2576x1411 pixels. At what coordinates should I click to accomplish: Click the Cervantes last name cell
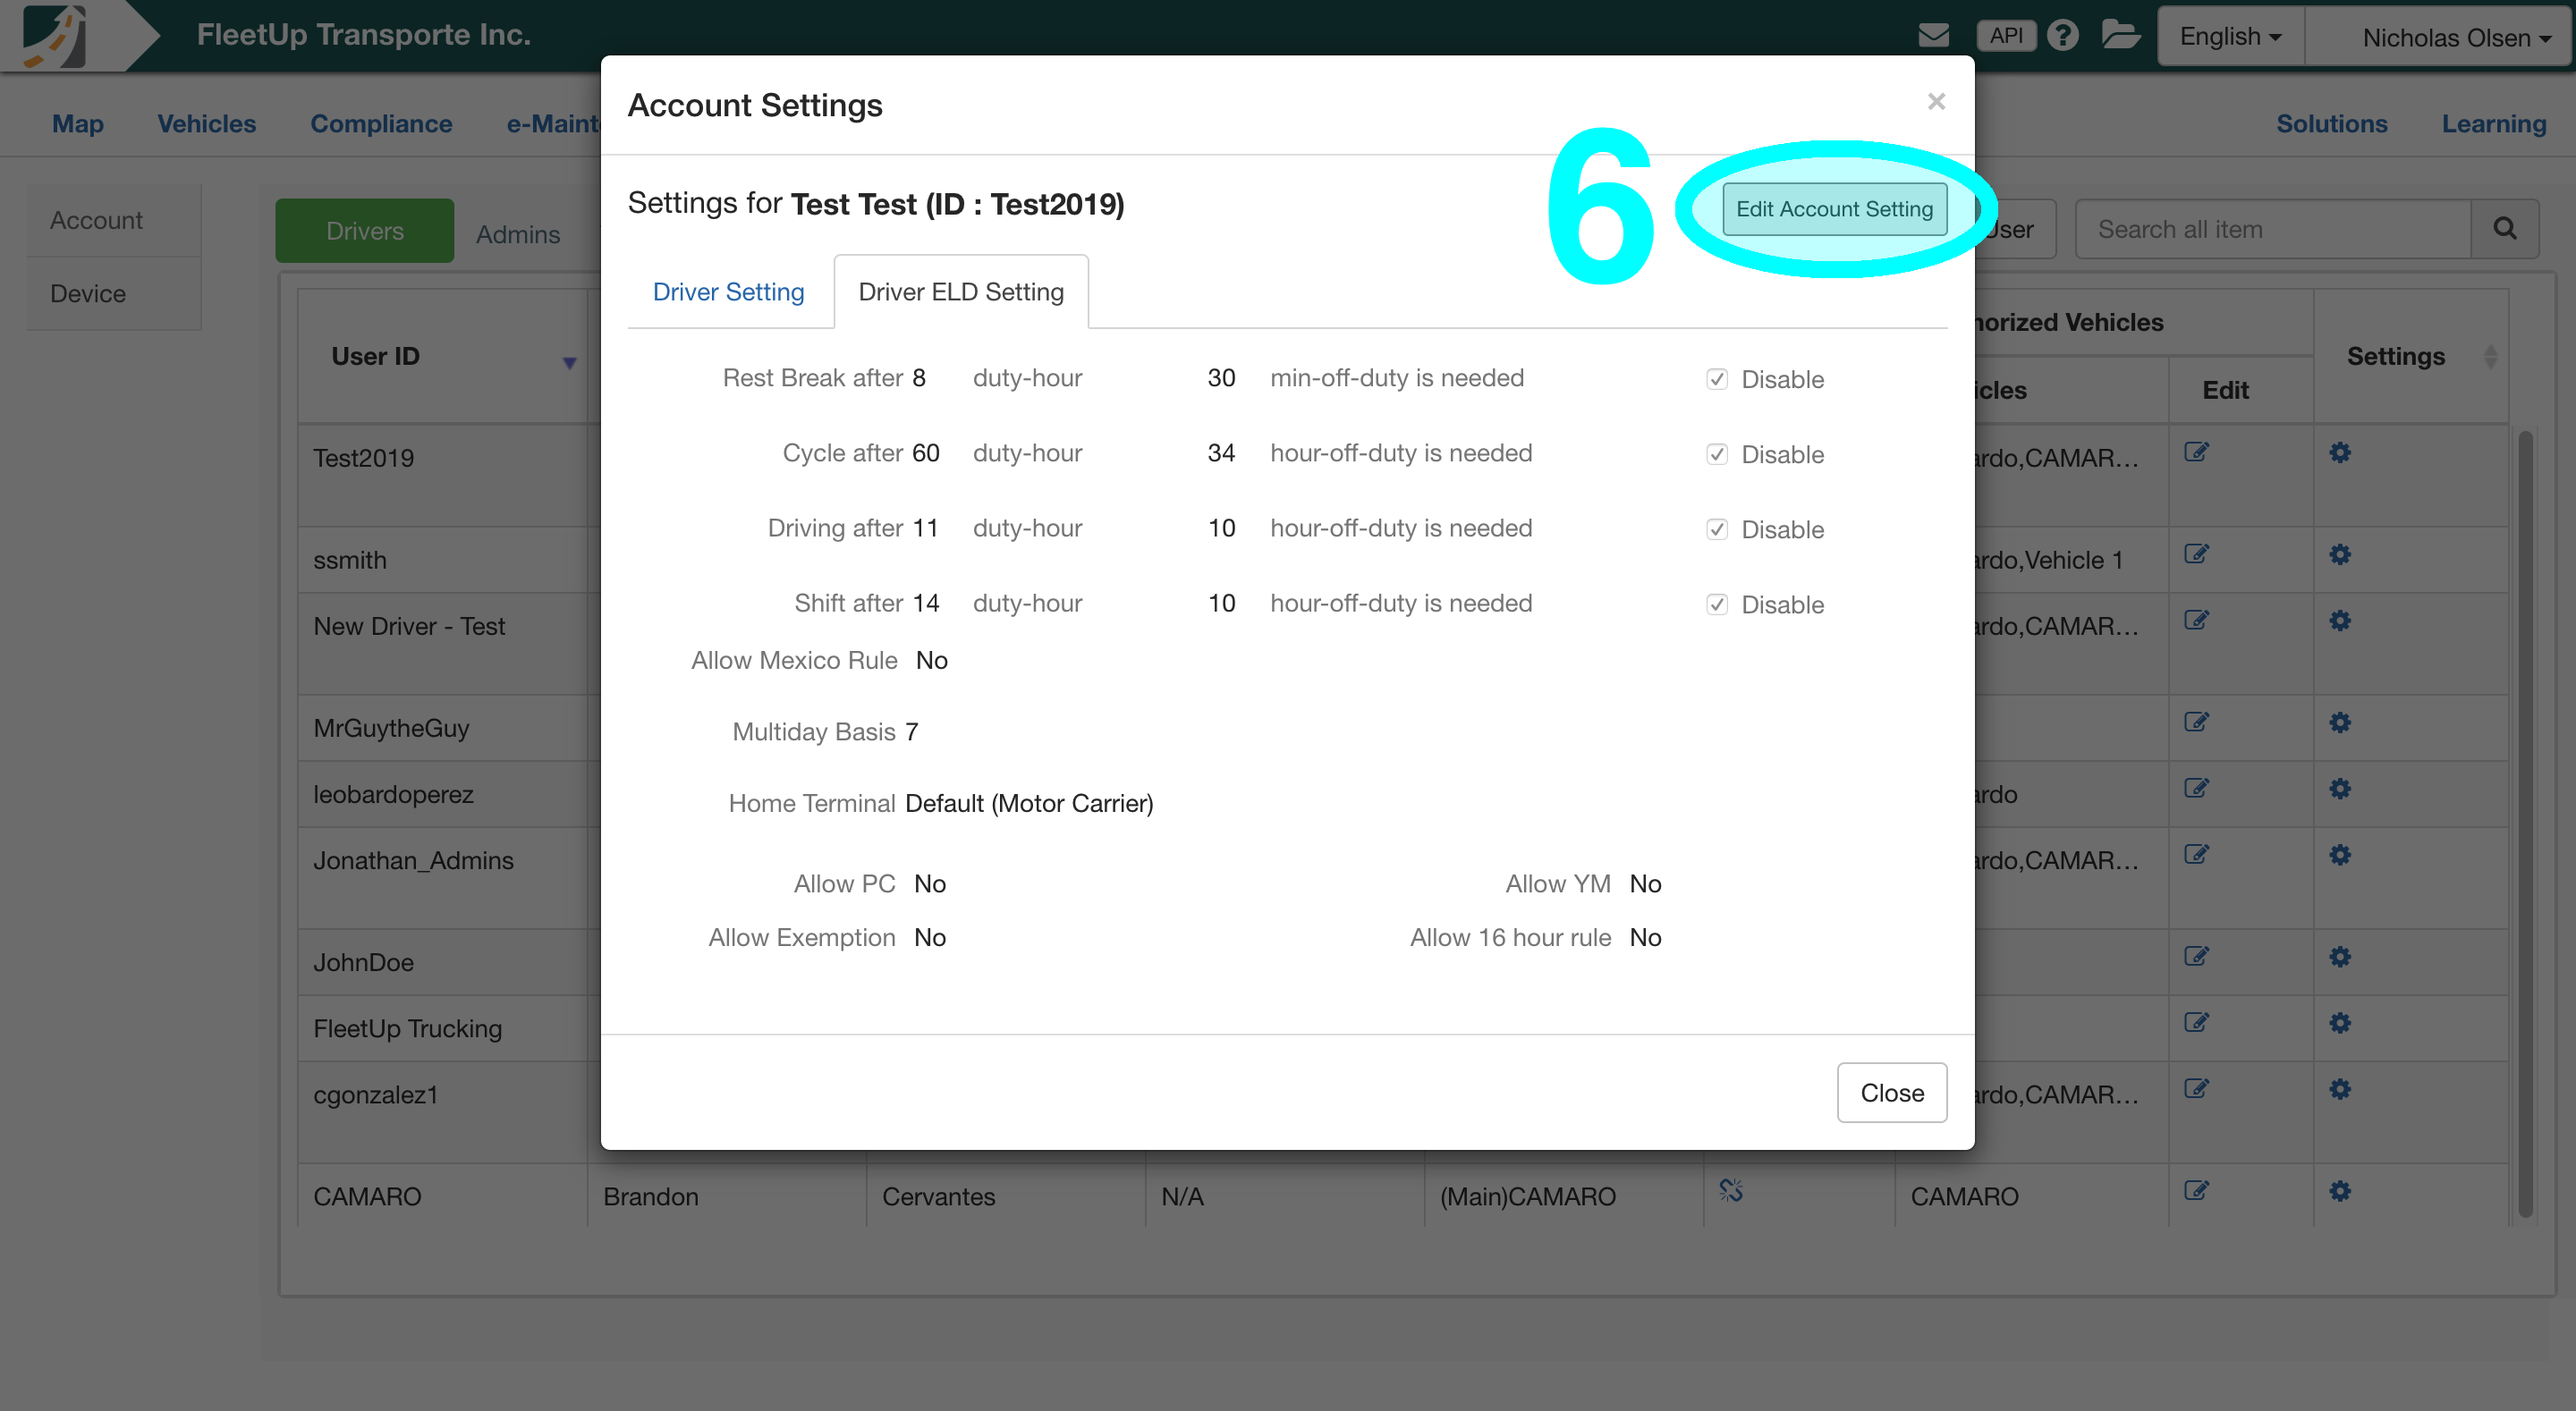(x=1006, y=1196)
